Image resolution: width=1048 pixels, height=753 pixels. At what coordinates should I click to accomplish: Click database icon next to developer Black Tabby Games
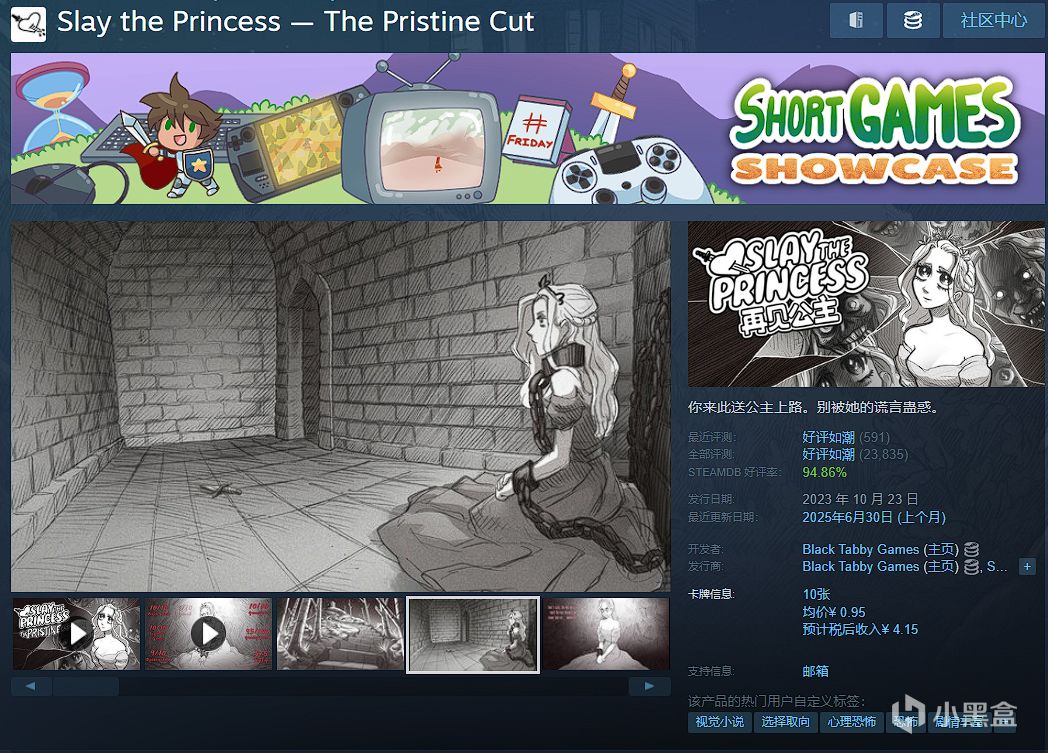click(x=971, y=549)
